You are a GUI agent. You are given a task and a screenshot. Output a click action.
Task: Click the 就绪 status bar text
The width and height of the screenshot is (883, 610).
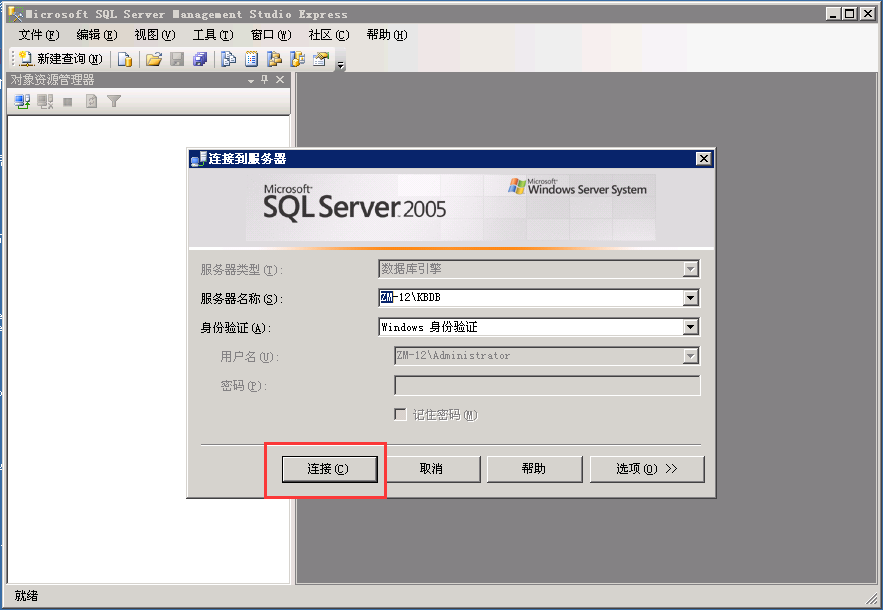tap(26, 596)
